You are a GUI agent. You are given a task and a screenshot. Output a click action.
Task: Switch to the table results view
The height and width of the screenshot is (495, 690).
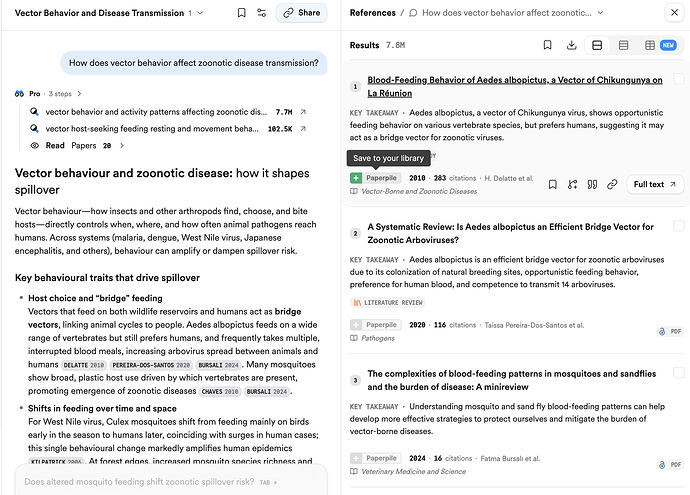(650, 45)
